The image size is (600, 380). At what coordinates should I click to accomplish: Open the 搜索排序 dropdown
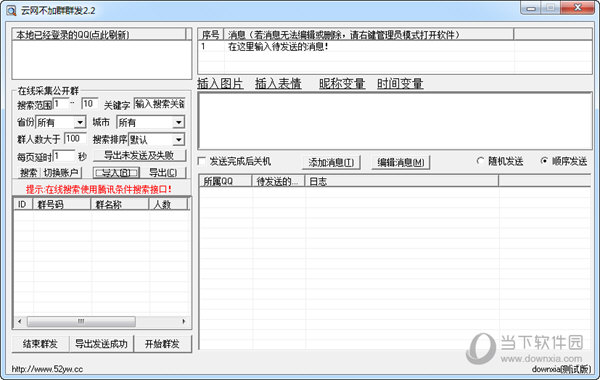click(178, 140)
